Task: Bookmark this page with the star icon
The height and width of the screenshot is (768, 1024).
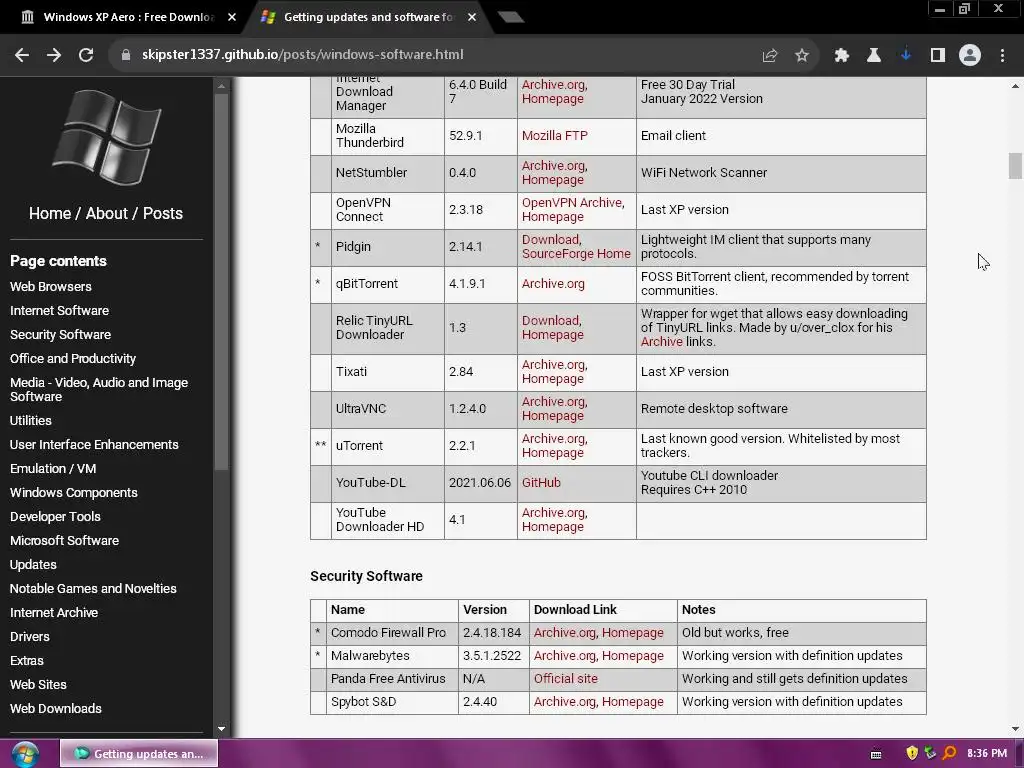Action: [801, 56]
